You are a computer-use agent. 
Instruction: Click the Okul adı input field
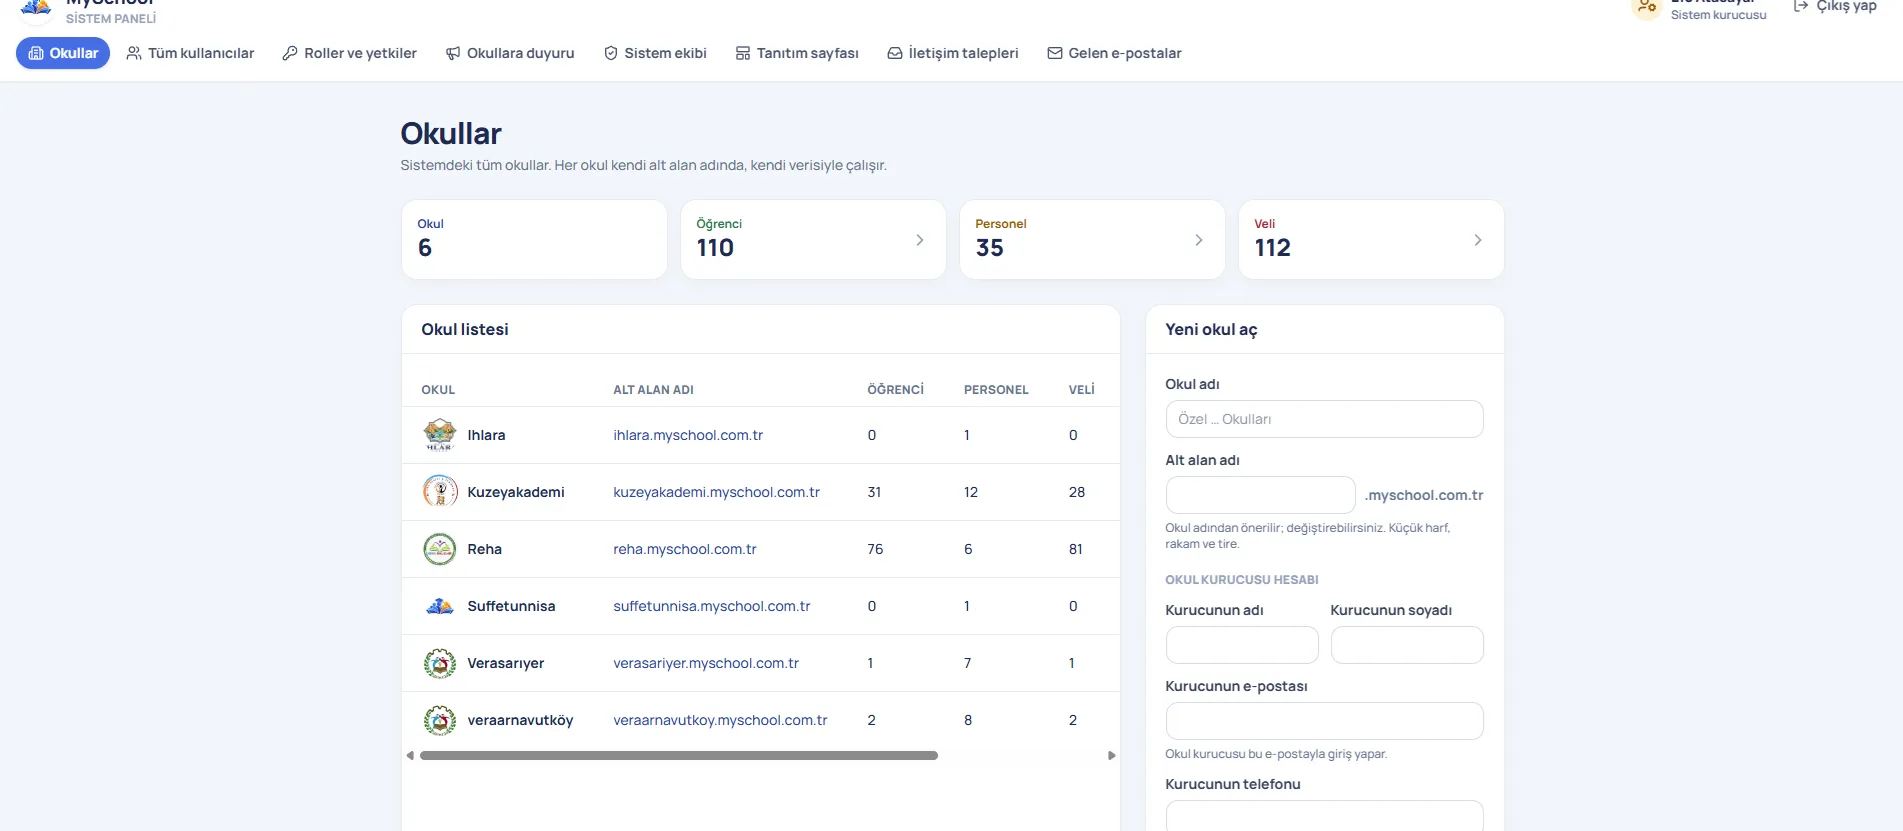tap(1324, 419)
